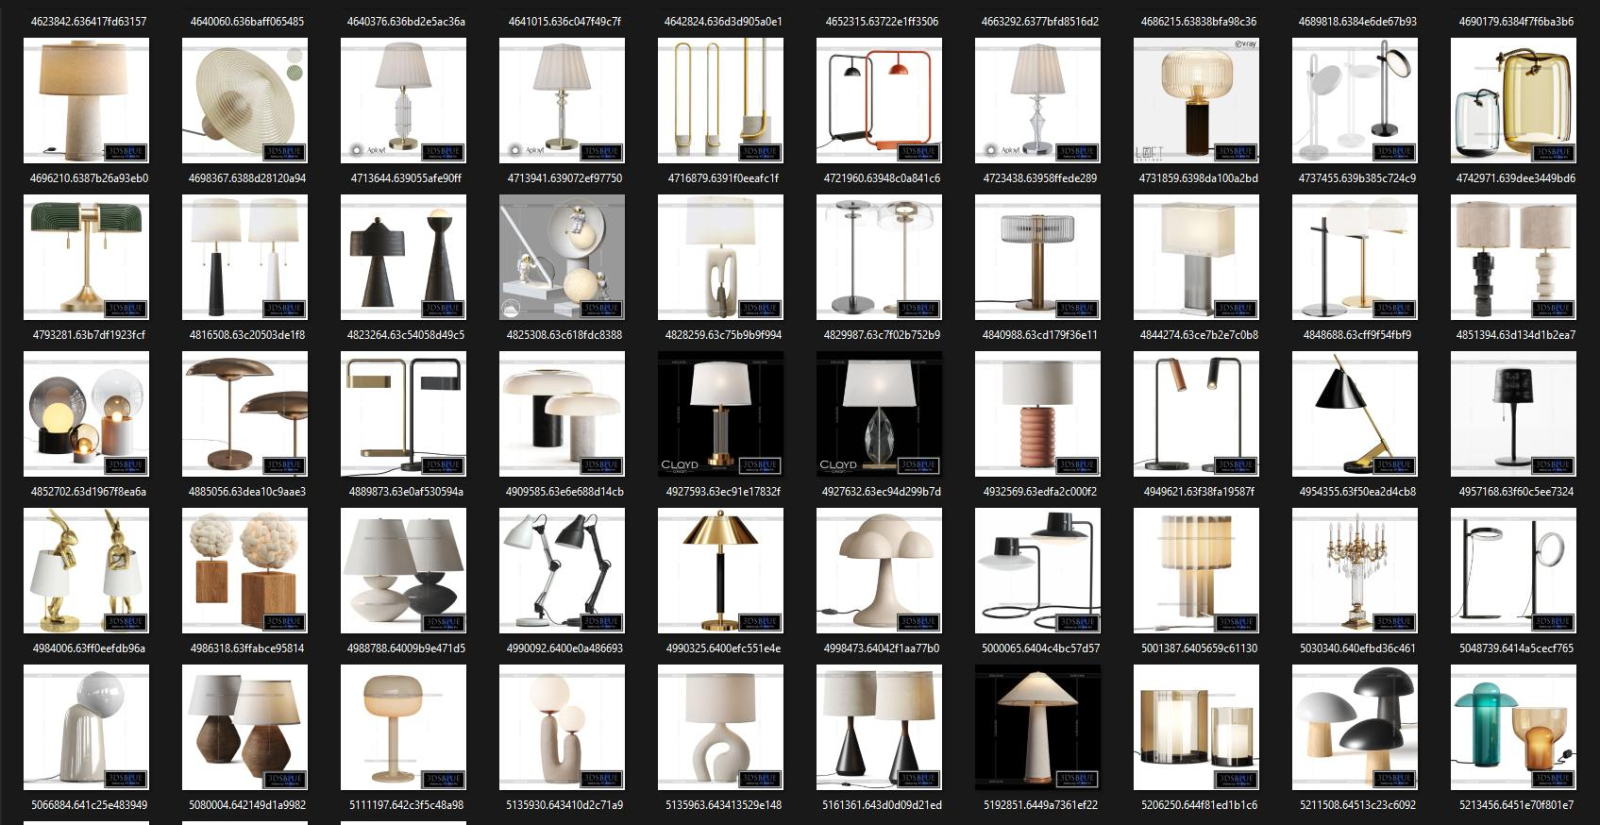Open the astronaut moon lamp thumbnail
Image resolution: width=1600 pixels, height=825 pixels.
(562, 257)
